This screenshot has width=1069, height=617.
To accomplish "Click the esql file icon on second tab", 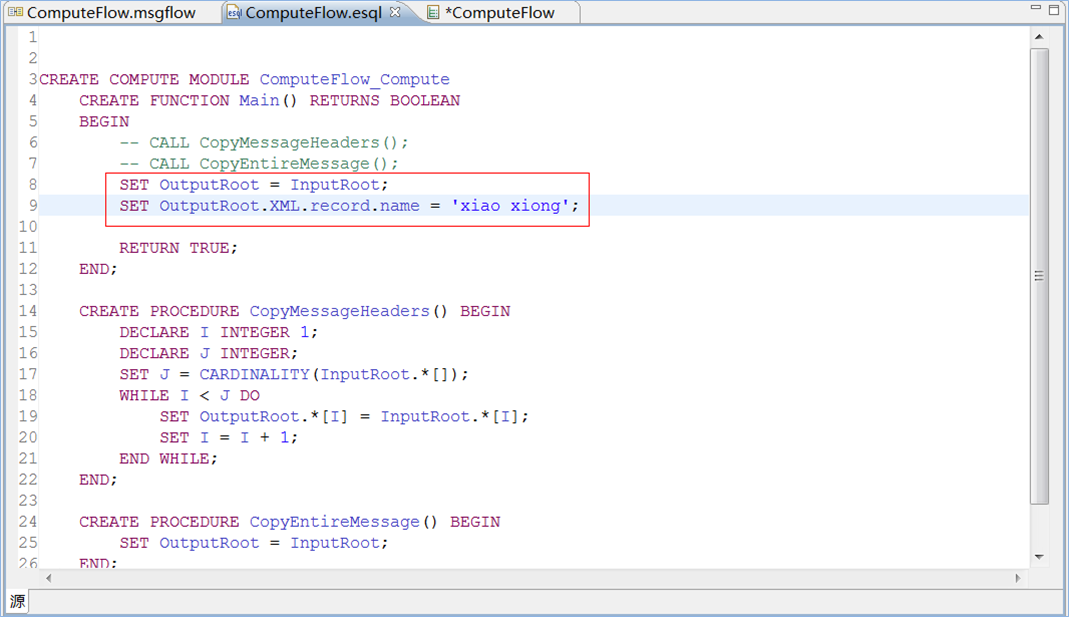I will coord(234,12).
